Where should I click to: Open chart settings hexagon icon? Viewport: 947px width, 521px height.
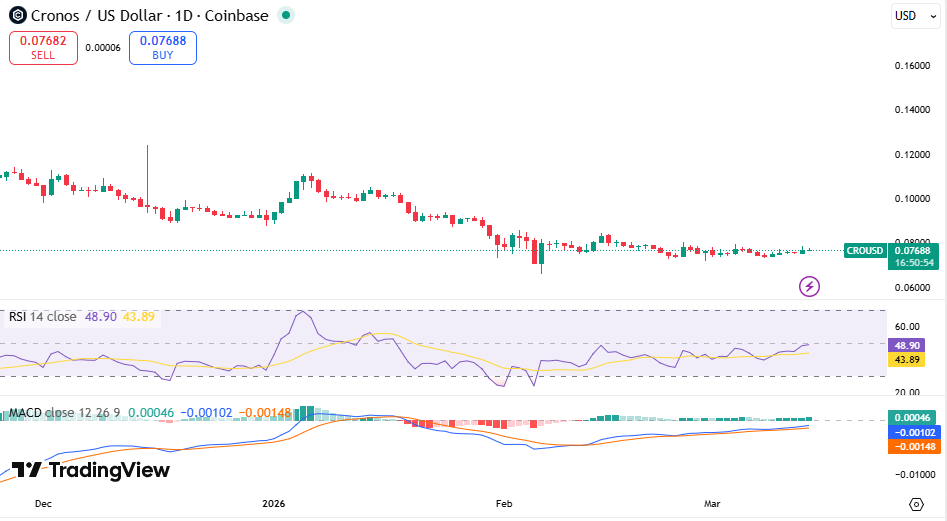[916, 504]
